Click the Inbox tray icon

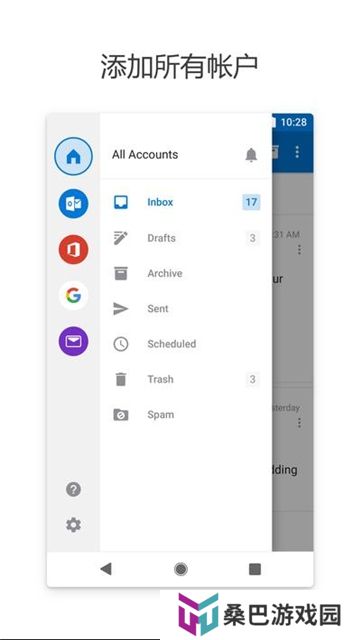pos(120,202)
